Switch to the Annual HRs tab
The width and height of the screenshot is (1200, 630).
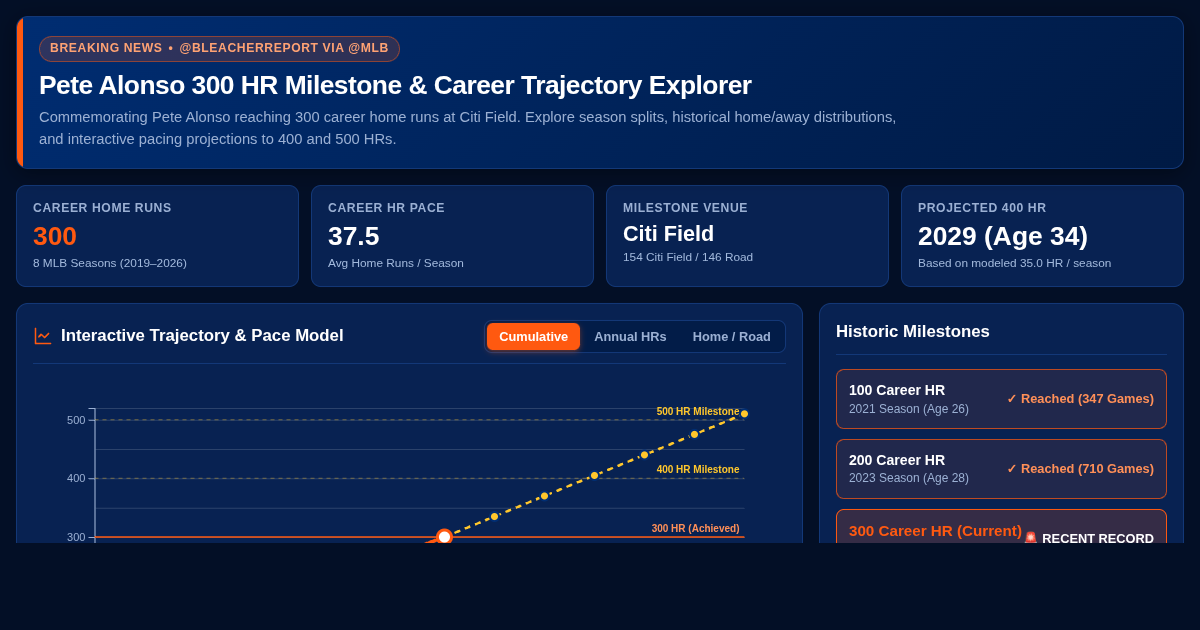click(x=630, y=336)
